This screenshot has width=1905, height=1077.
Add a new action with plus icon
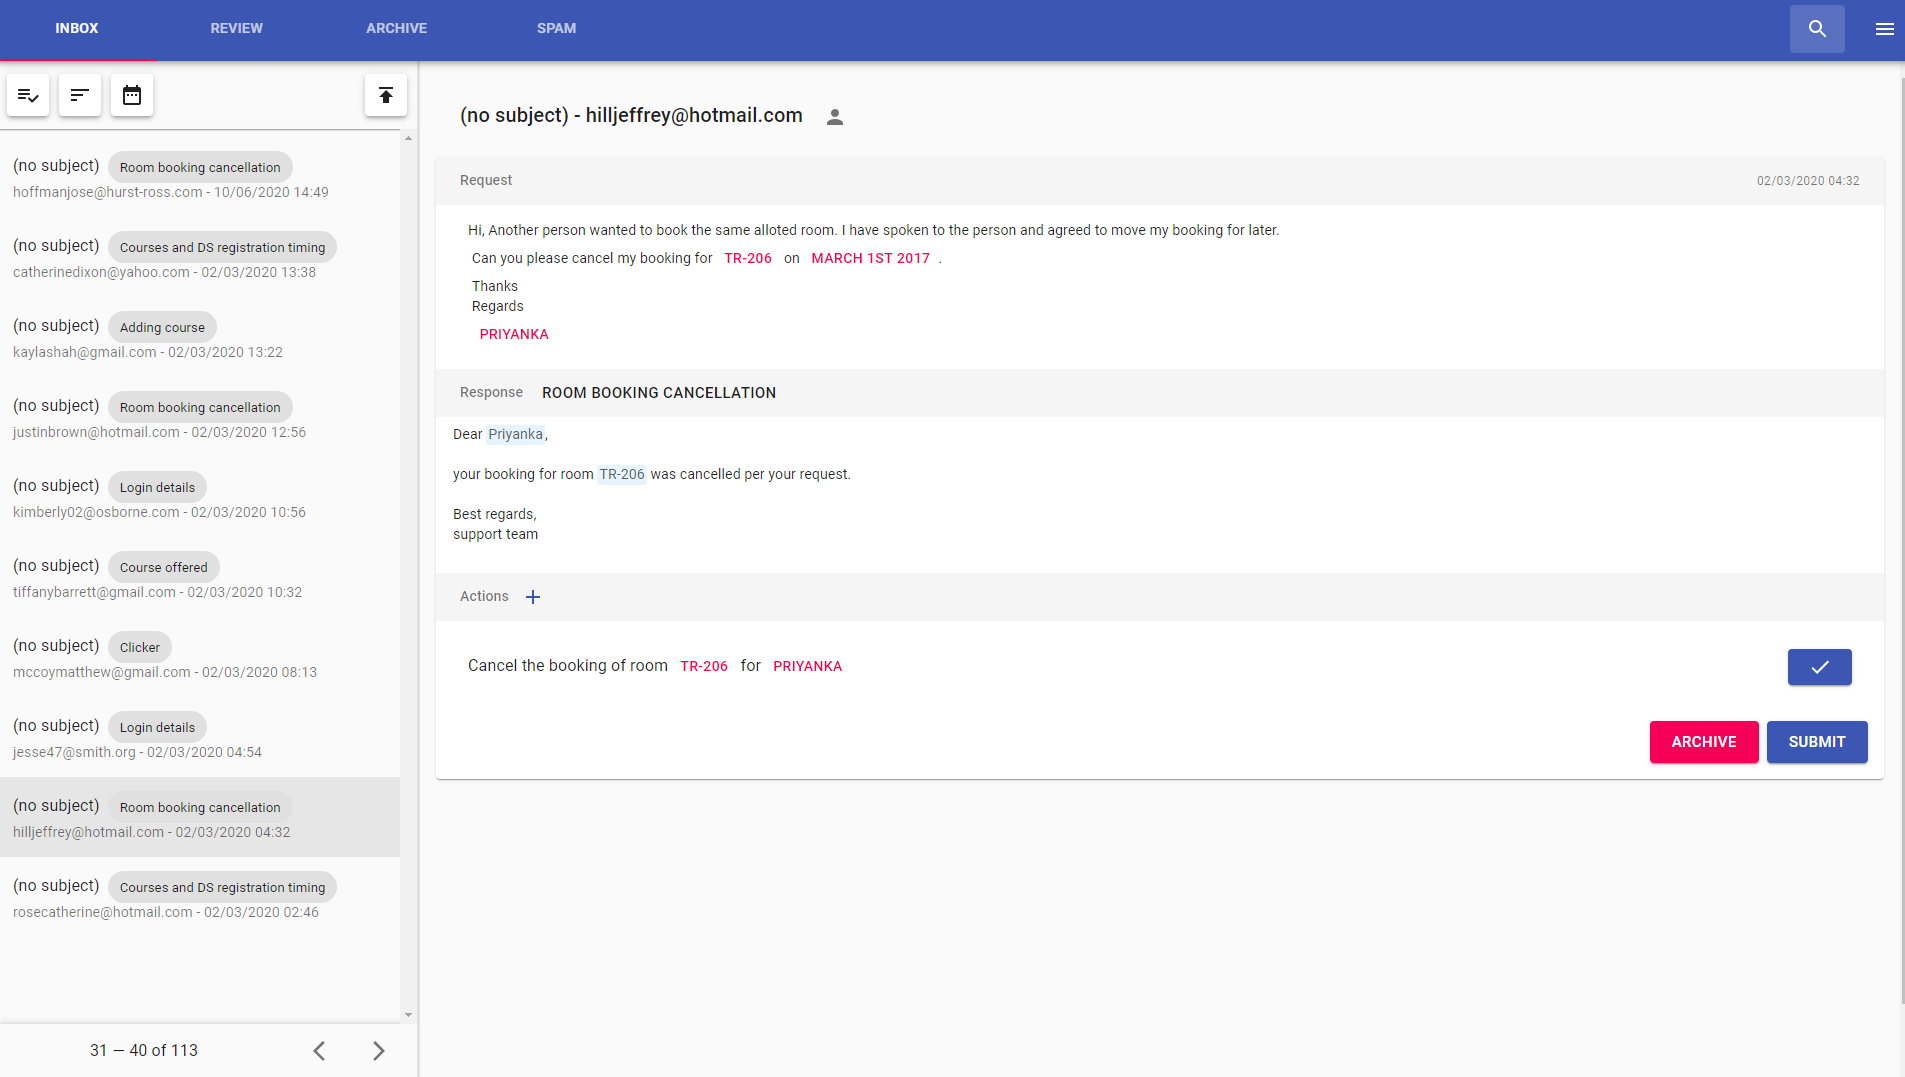pyautogui.click(x=533, y=597)
